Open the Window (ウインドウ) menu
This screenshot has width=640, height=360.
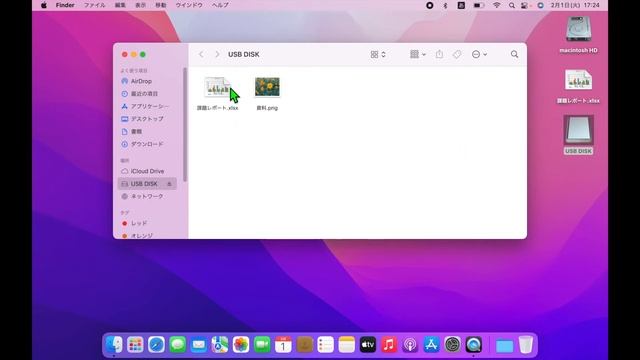(x=189, y=5)
